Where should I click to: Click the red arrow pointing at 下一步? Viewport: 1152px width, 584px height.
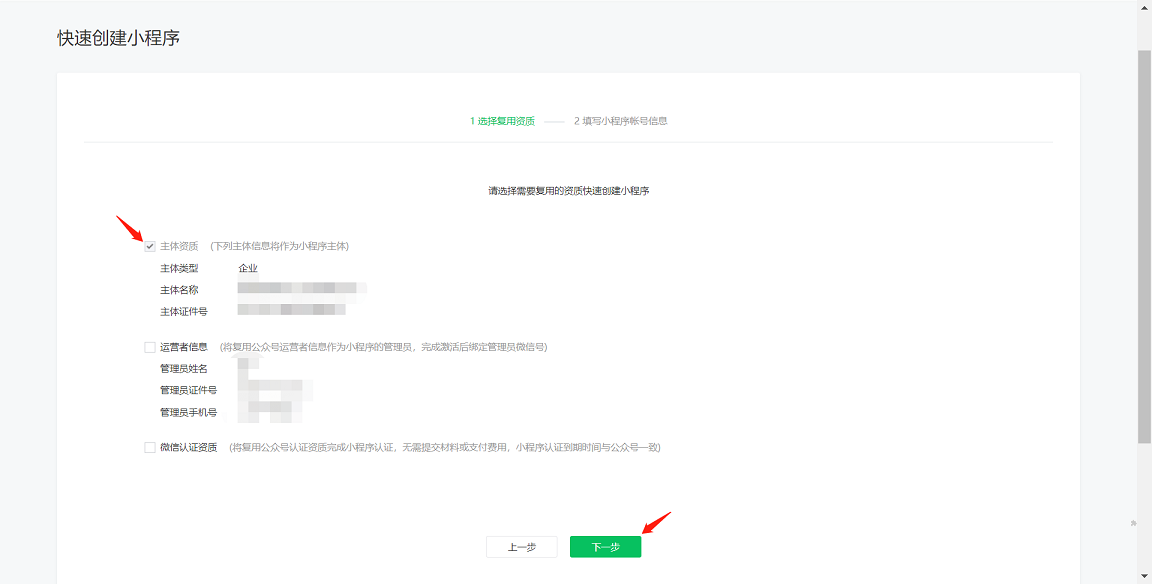[x=655, y=524]
